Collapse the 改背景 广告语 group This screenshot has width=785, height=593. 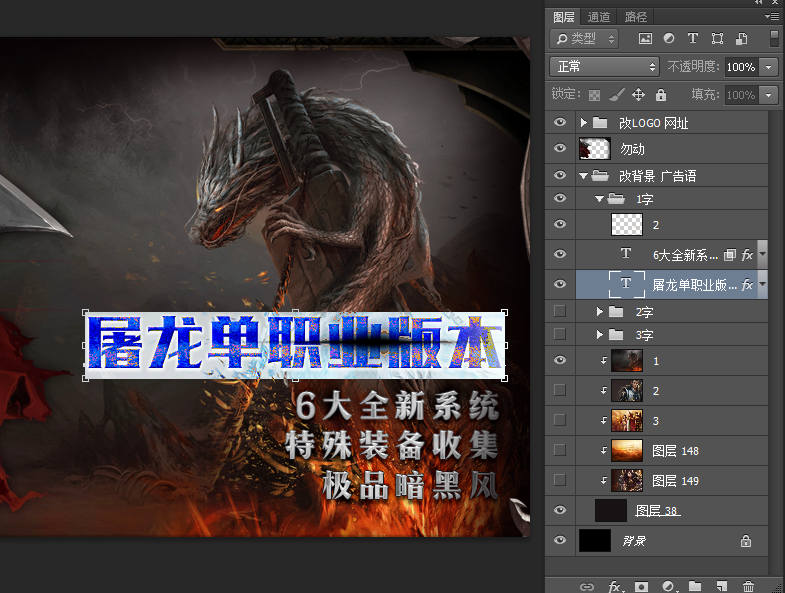point(583,176)
